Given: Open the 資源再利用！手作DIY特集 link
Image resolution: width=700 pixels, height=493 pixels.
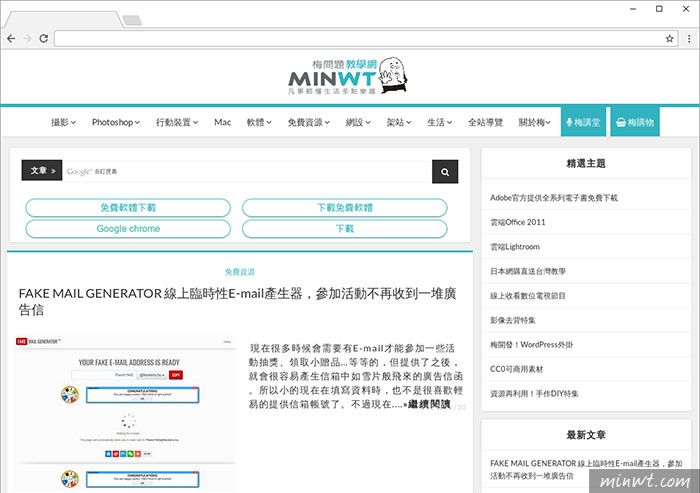Looking at the screenshot, I should pyautogui.click(x=534, y=393).
